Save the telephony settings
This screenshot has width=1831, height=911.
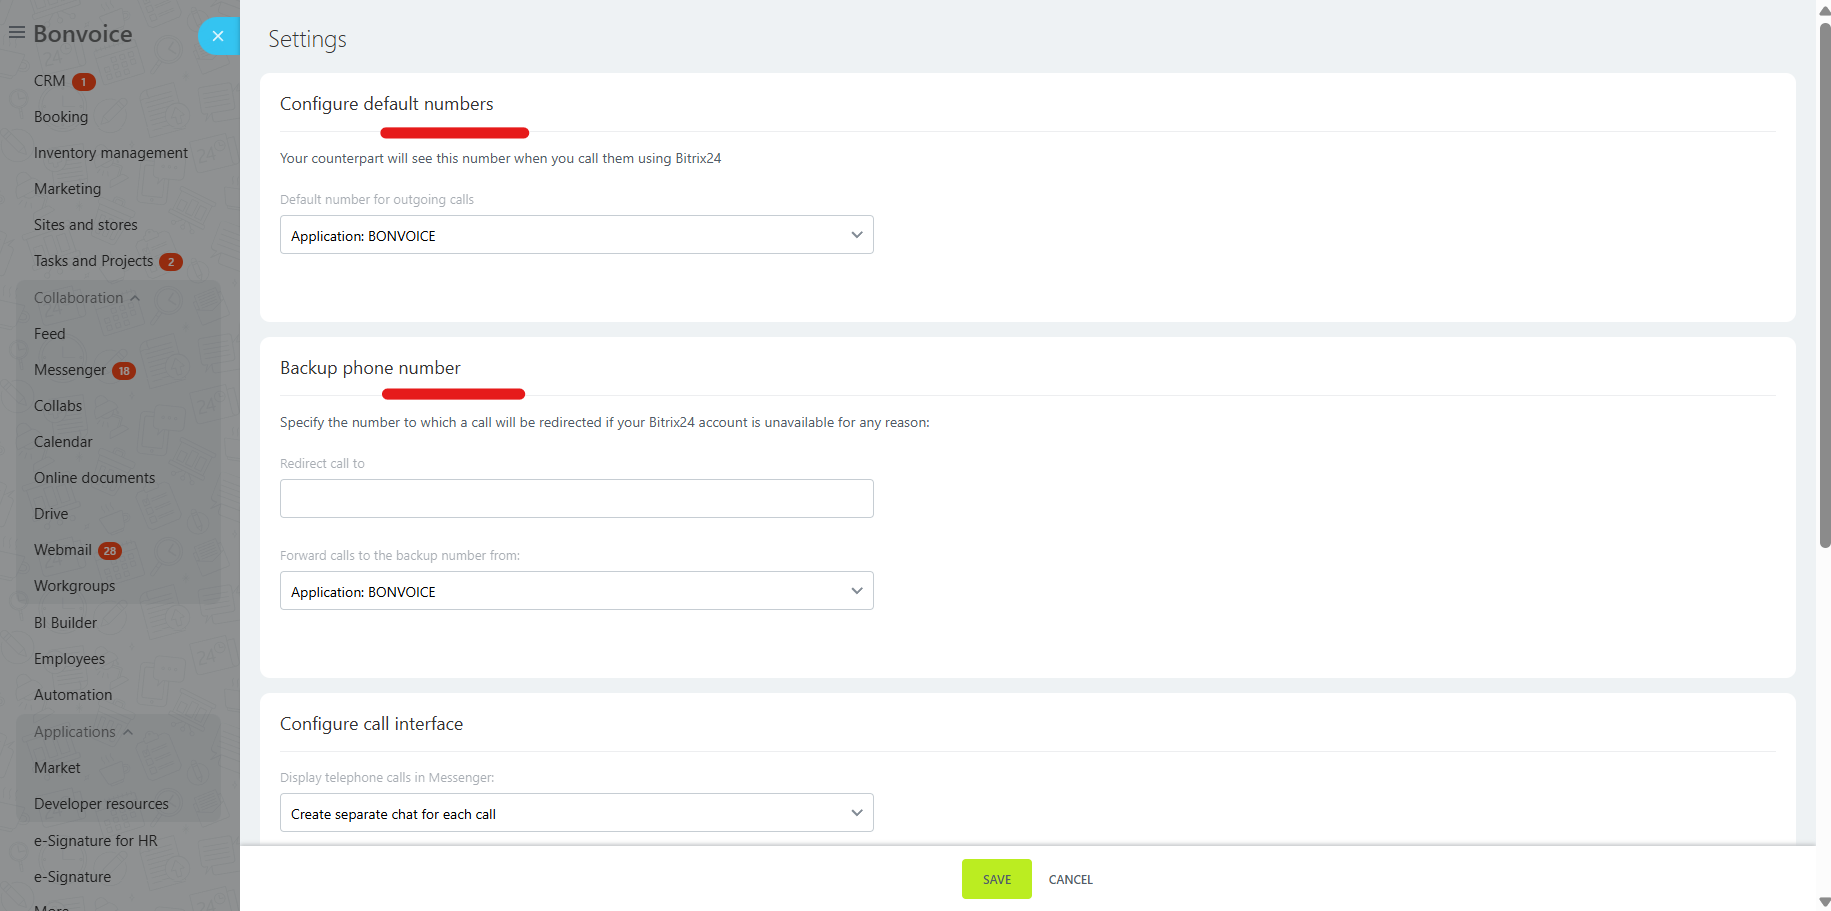996,879
